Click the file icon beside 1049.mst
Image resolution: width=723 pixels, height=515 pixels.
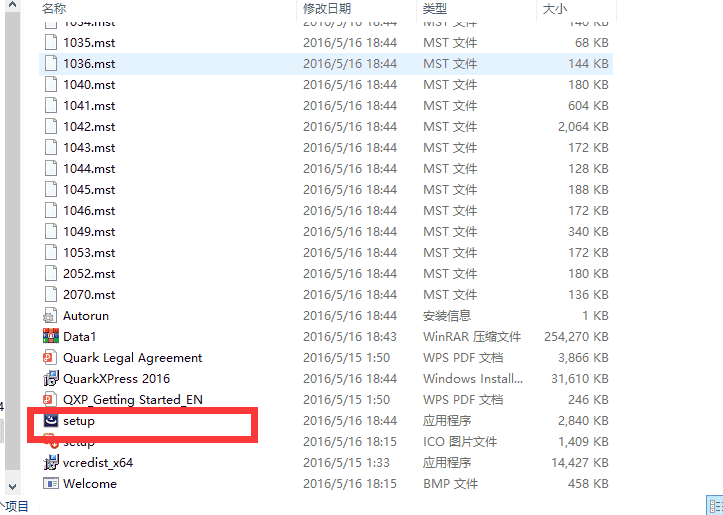click(51, 231)
